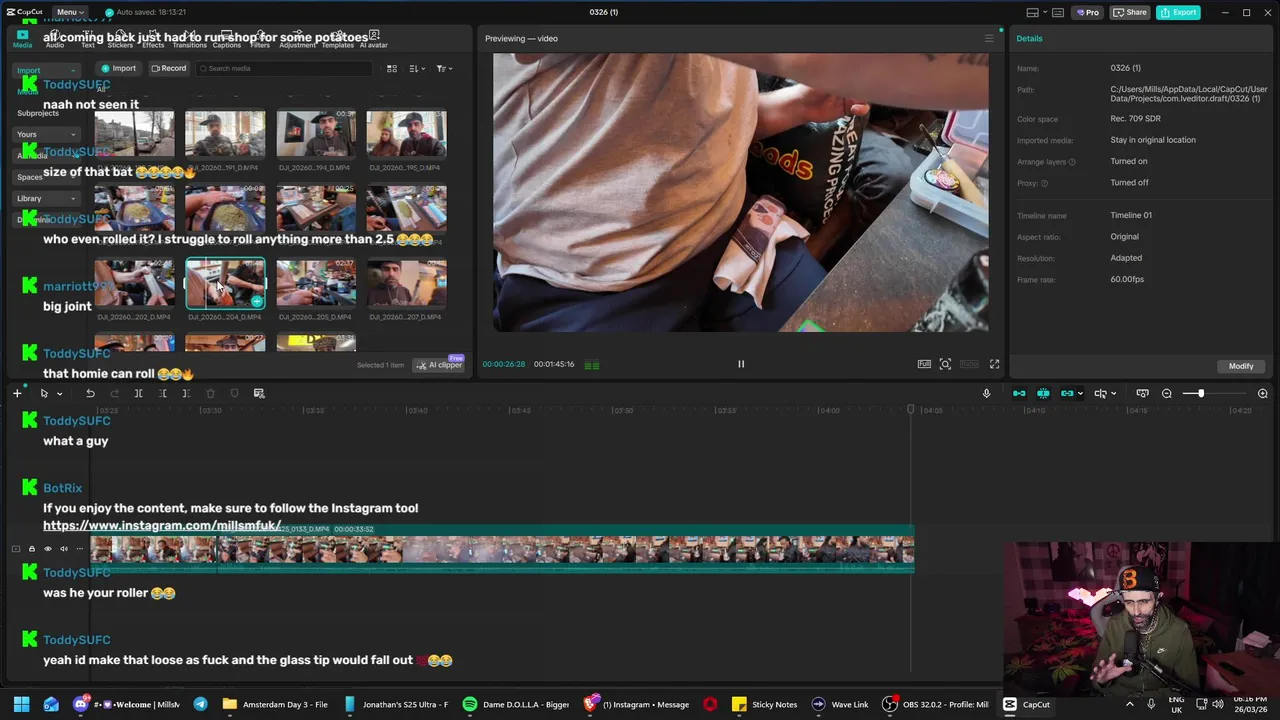
Task: Open the preview panel hamburger menu
Action: (989, 38)
